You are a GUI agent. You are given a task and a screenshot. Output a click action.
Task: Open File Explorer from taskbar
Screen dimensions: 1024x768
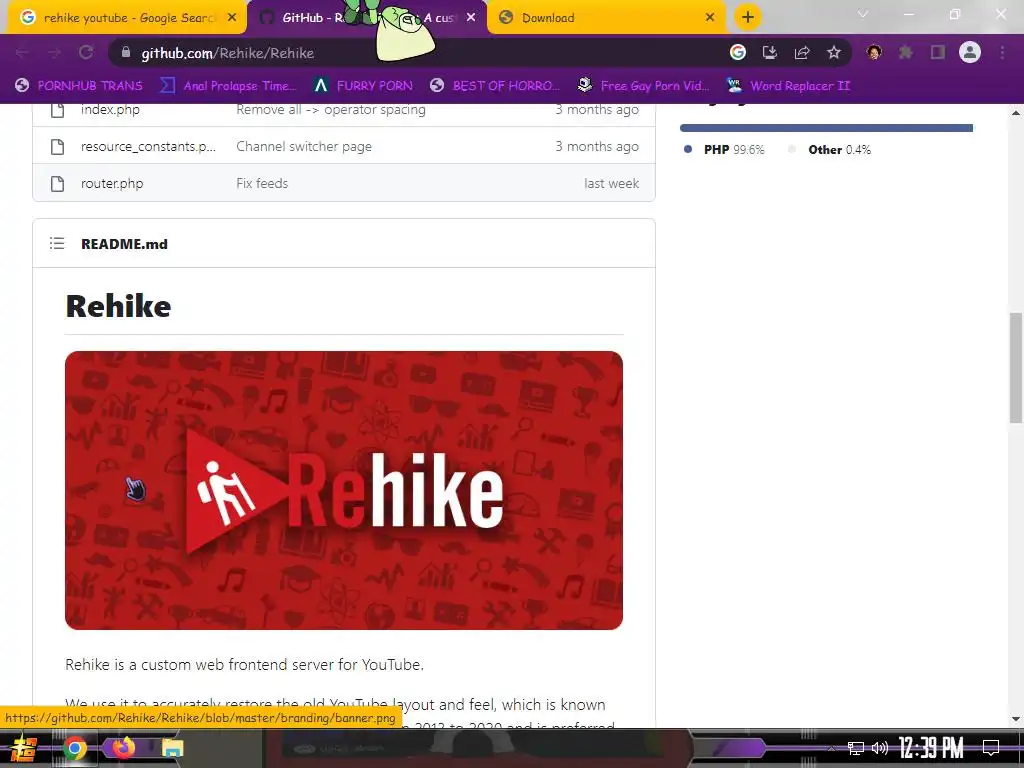(172, 748)
